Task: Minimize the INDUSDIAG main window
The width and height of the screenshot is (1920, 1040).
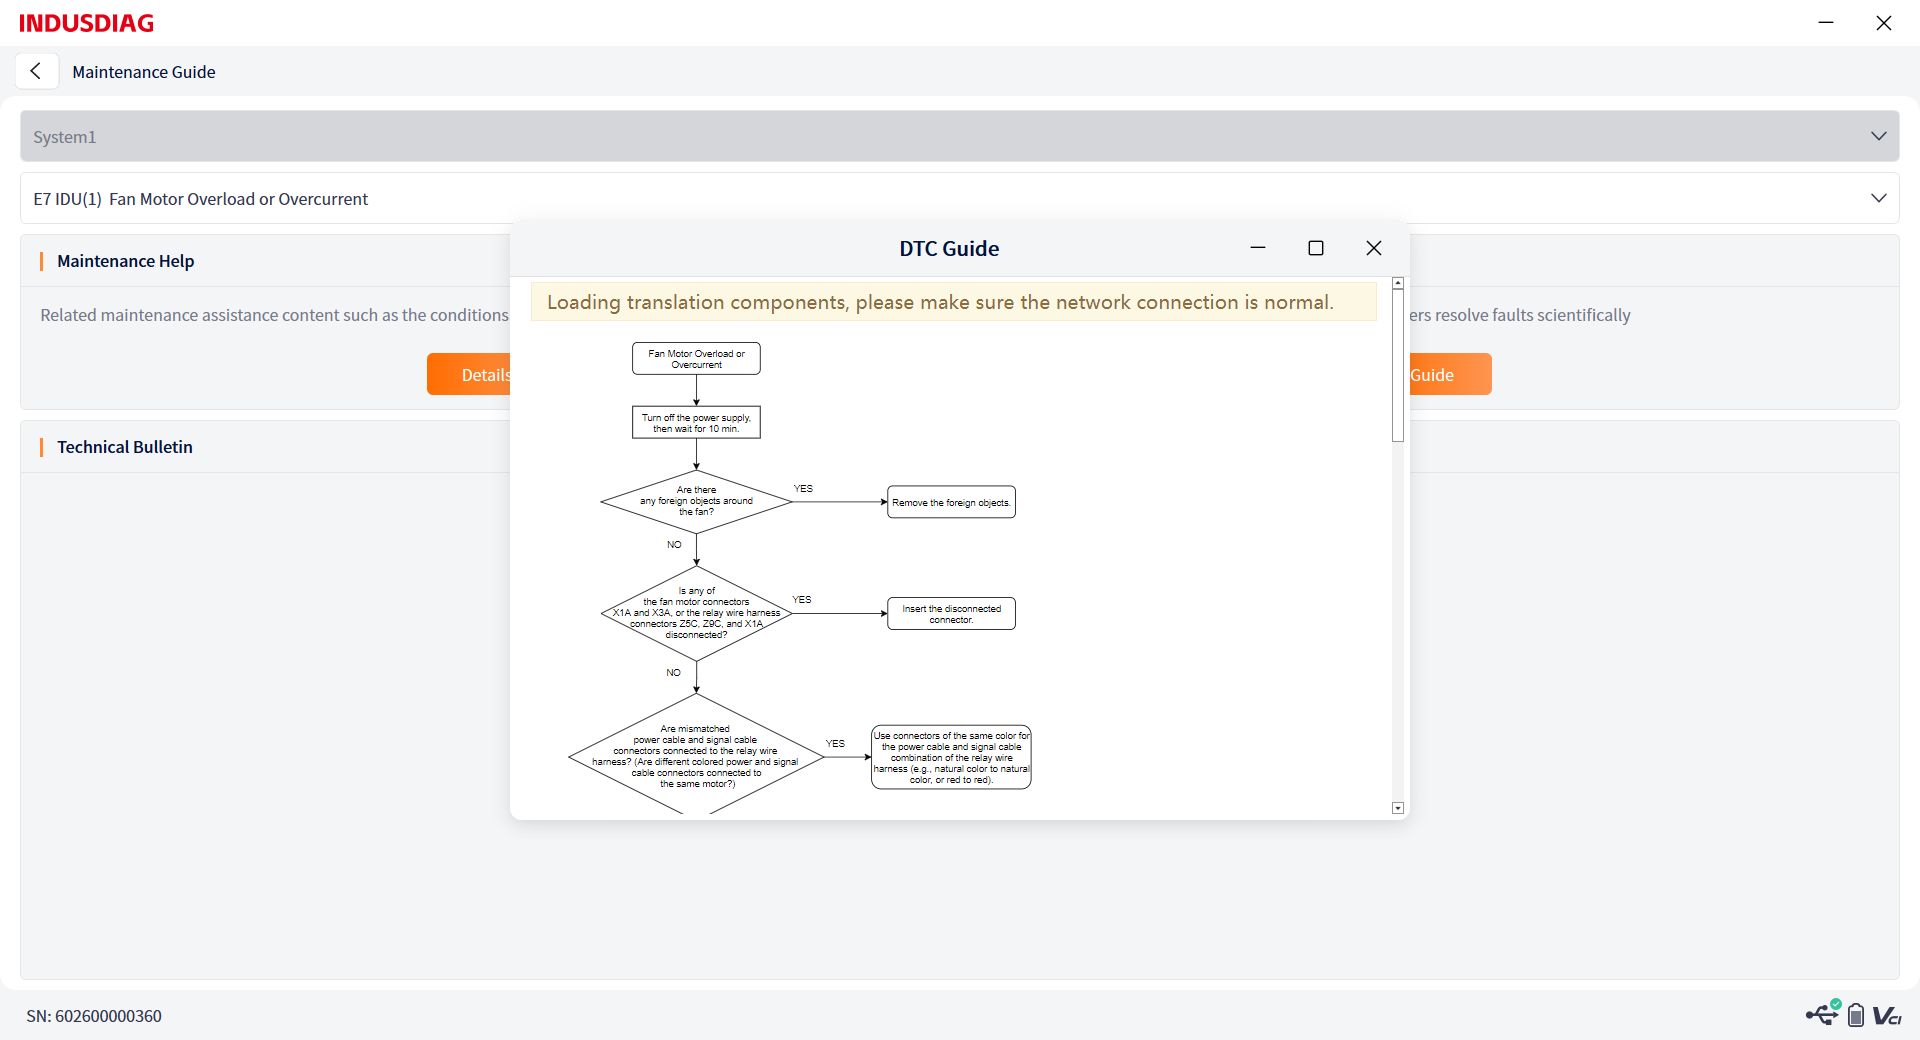Action: coord(1826,22)
